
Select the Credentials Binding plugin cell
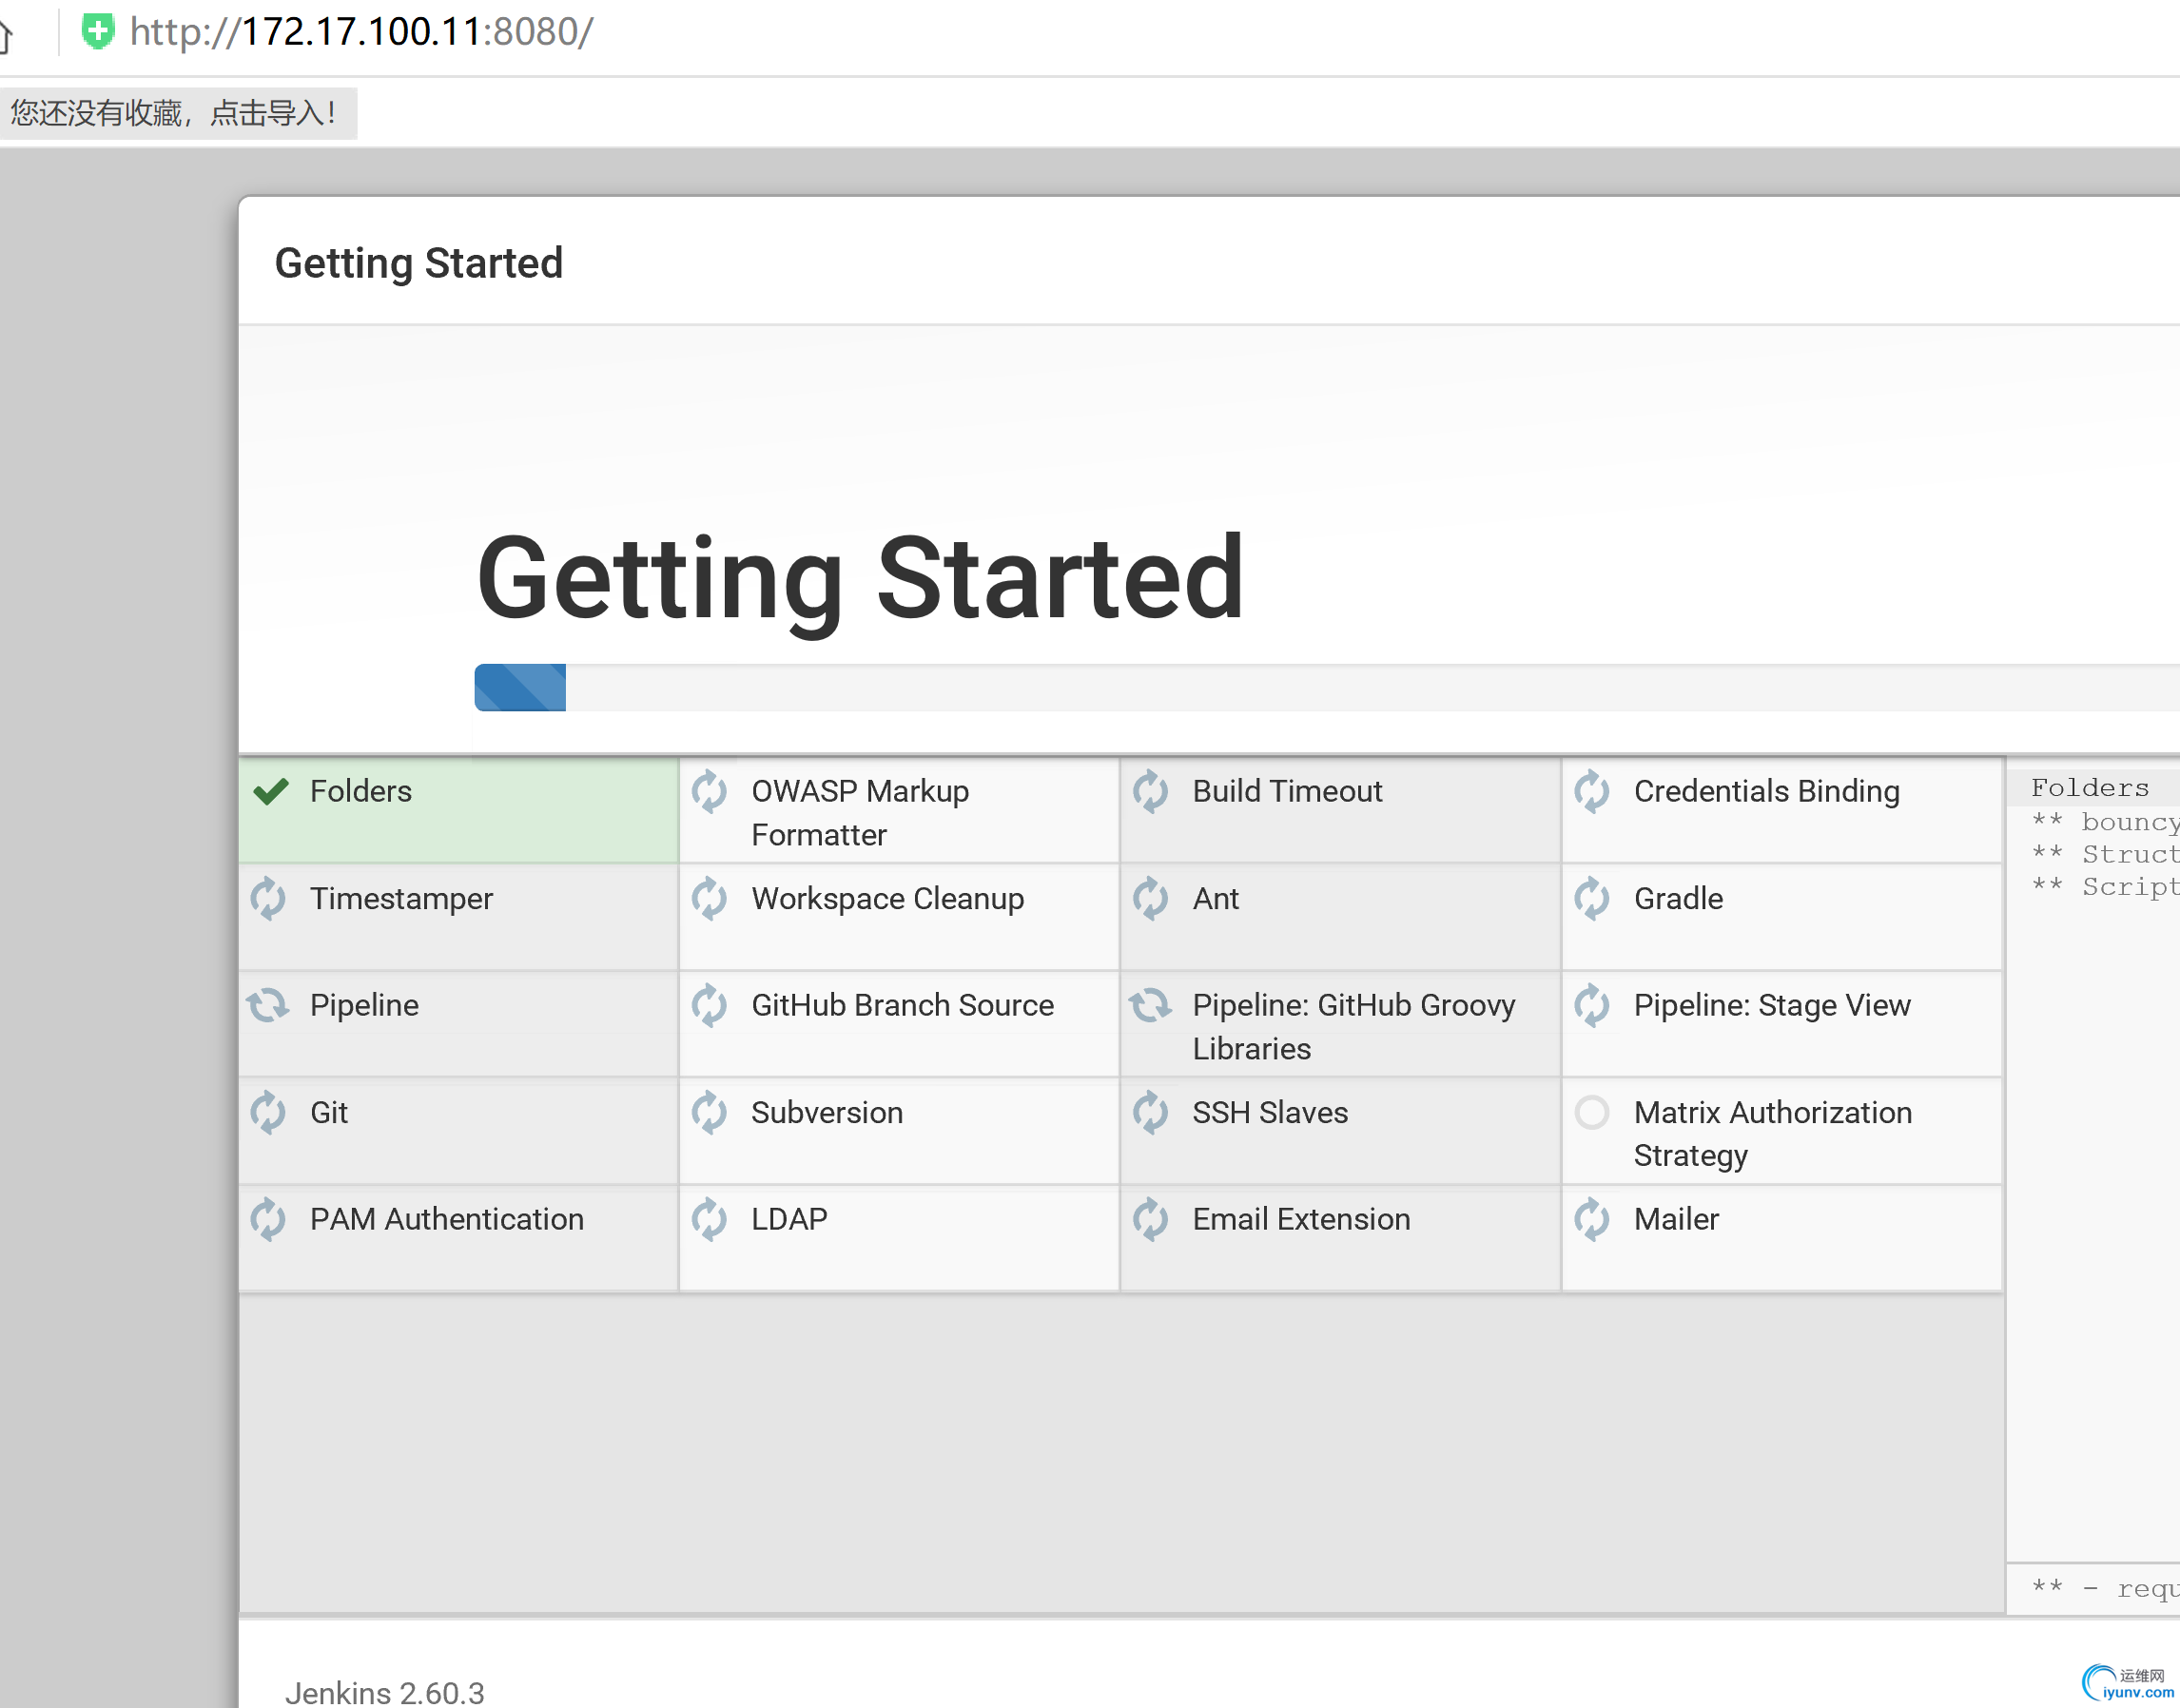[1781, 809]
